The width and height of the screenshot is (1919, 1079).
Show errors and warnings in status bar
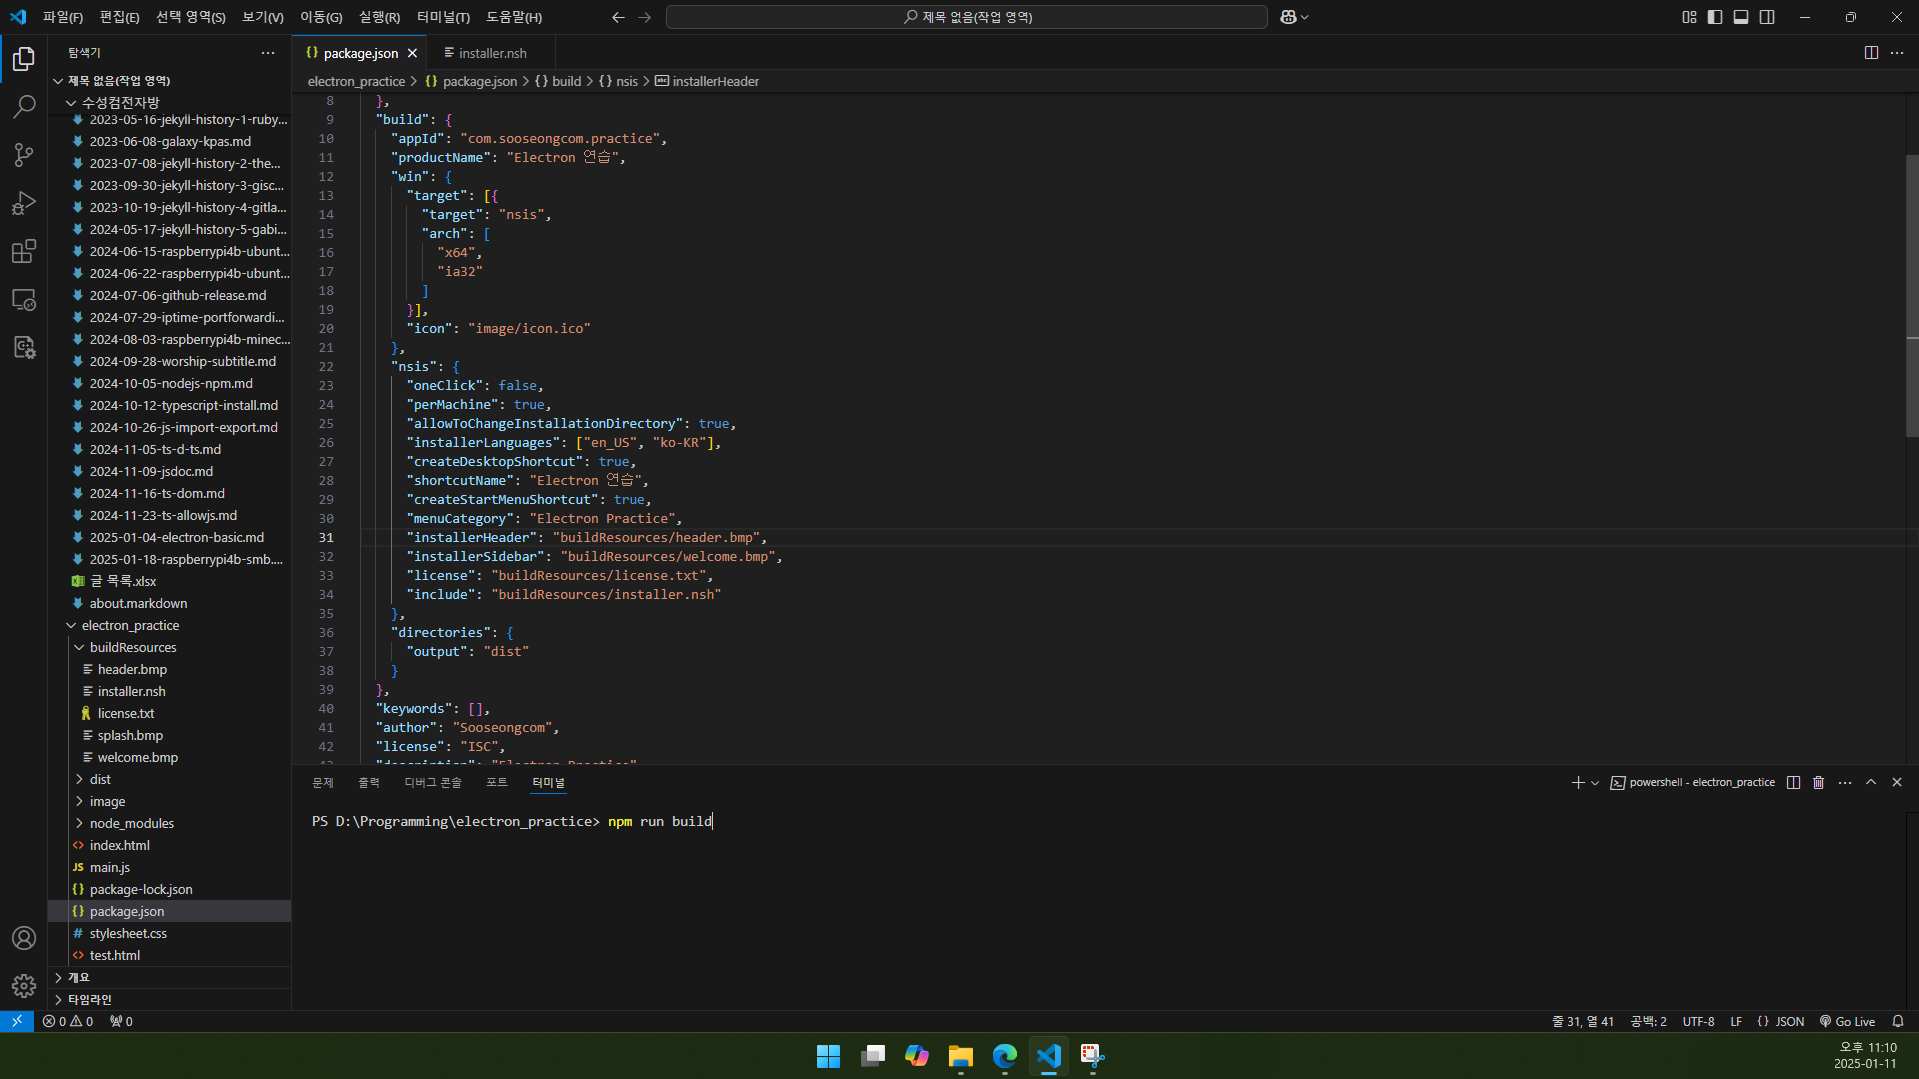[68, 1021]
